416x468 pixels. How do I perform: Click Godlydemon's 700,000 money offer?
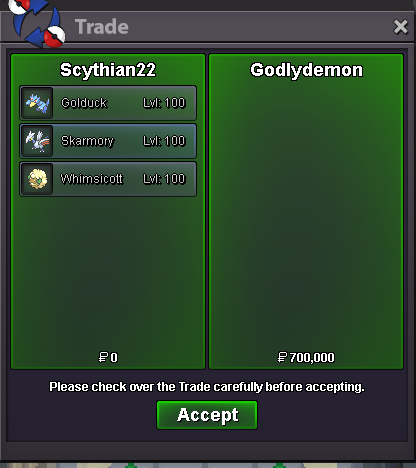tap(306, 358)
